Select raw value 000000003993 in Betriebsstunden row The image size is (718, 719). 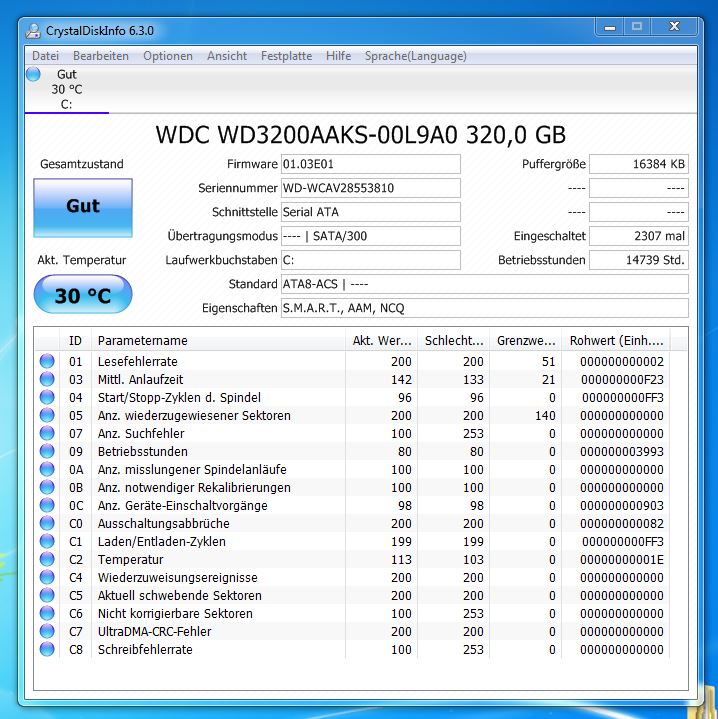[622, 451]
